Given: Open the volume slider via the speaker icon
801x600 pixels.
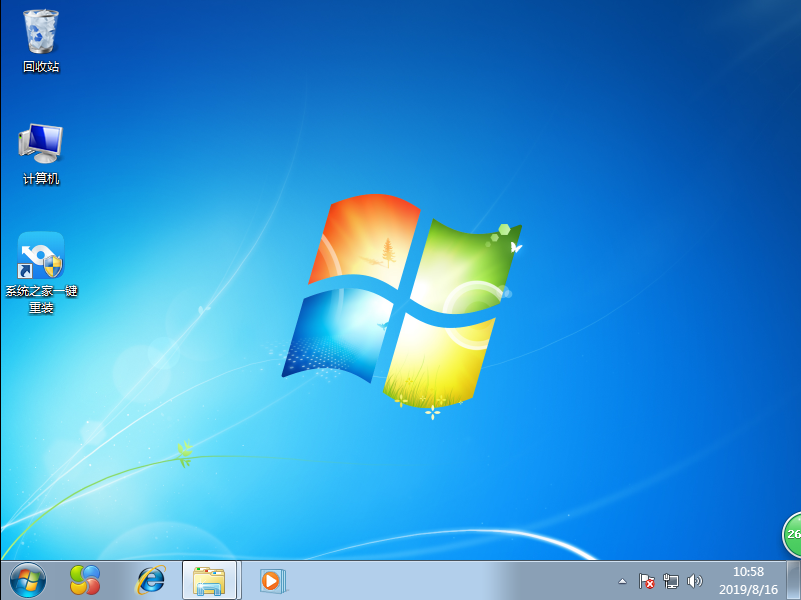Looking at the screenshot, I should click(696, 580).
